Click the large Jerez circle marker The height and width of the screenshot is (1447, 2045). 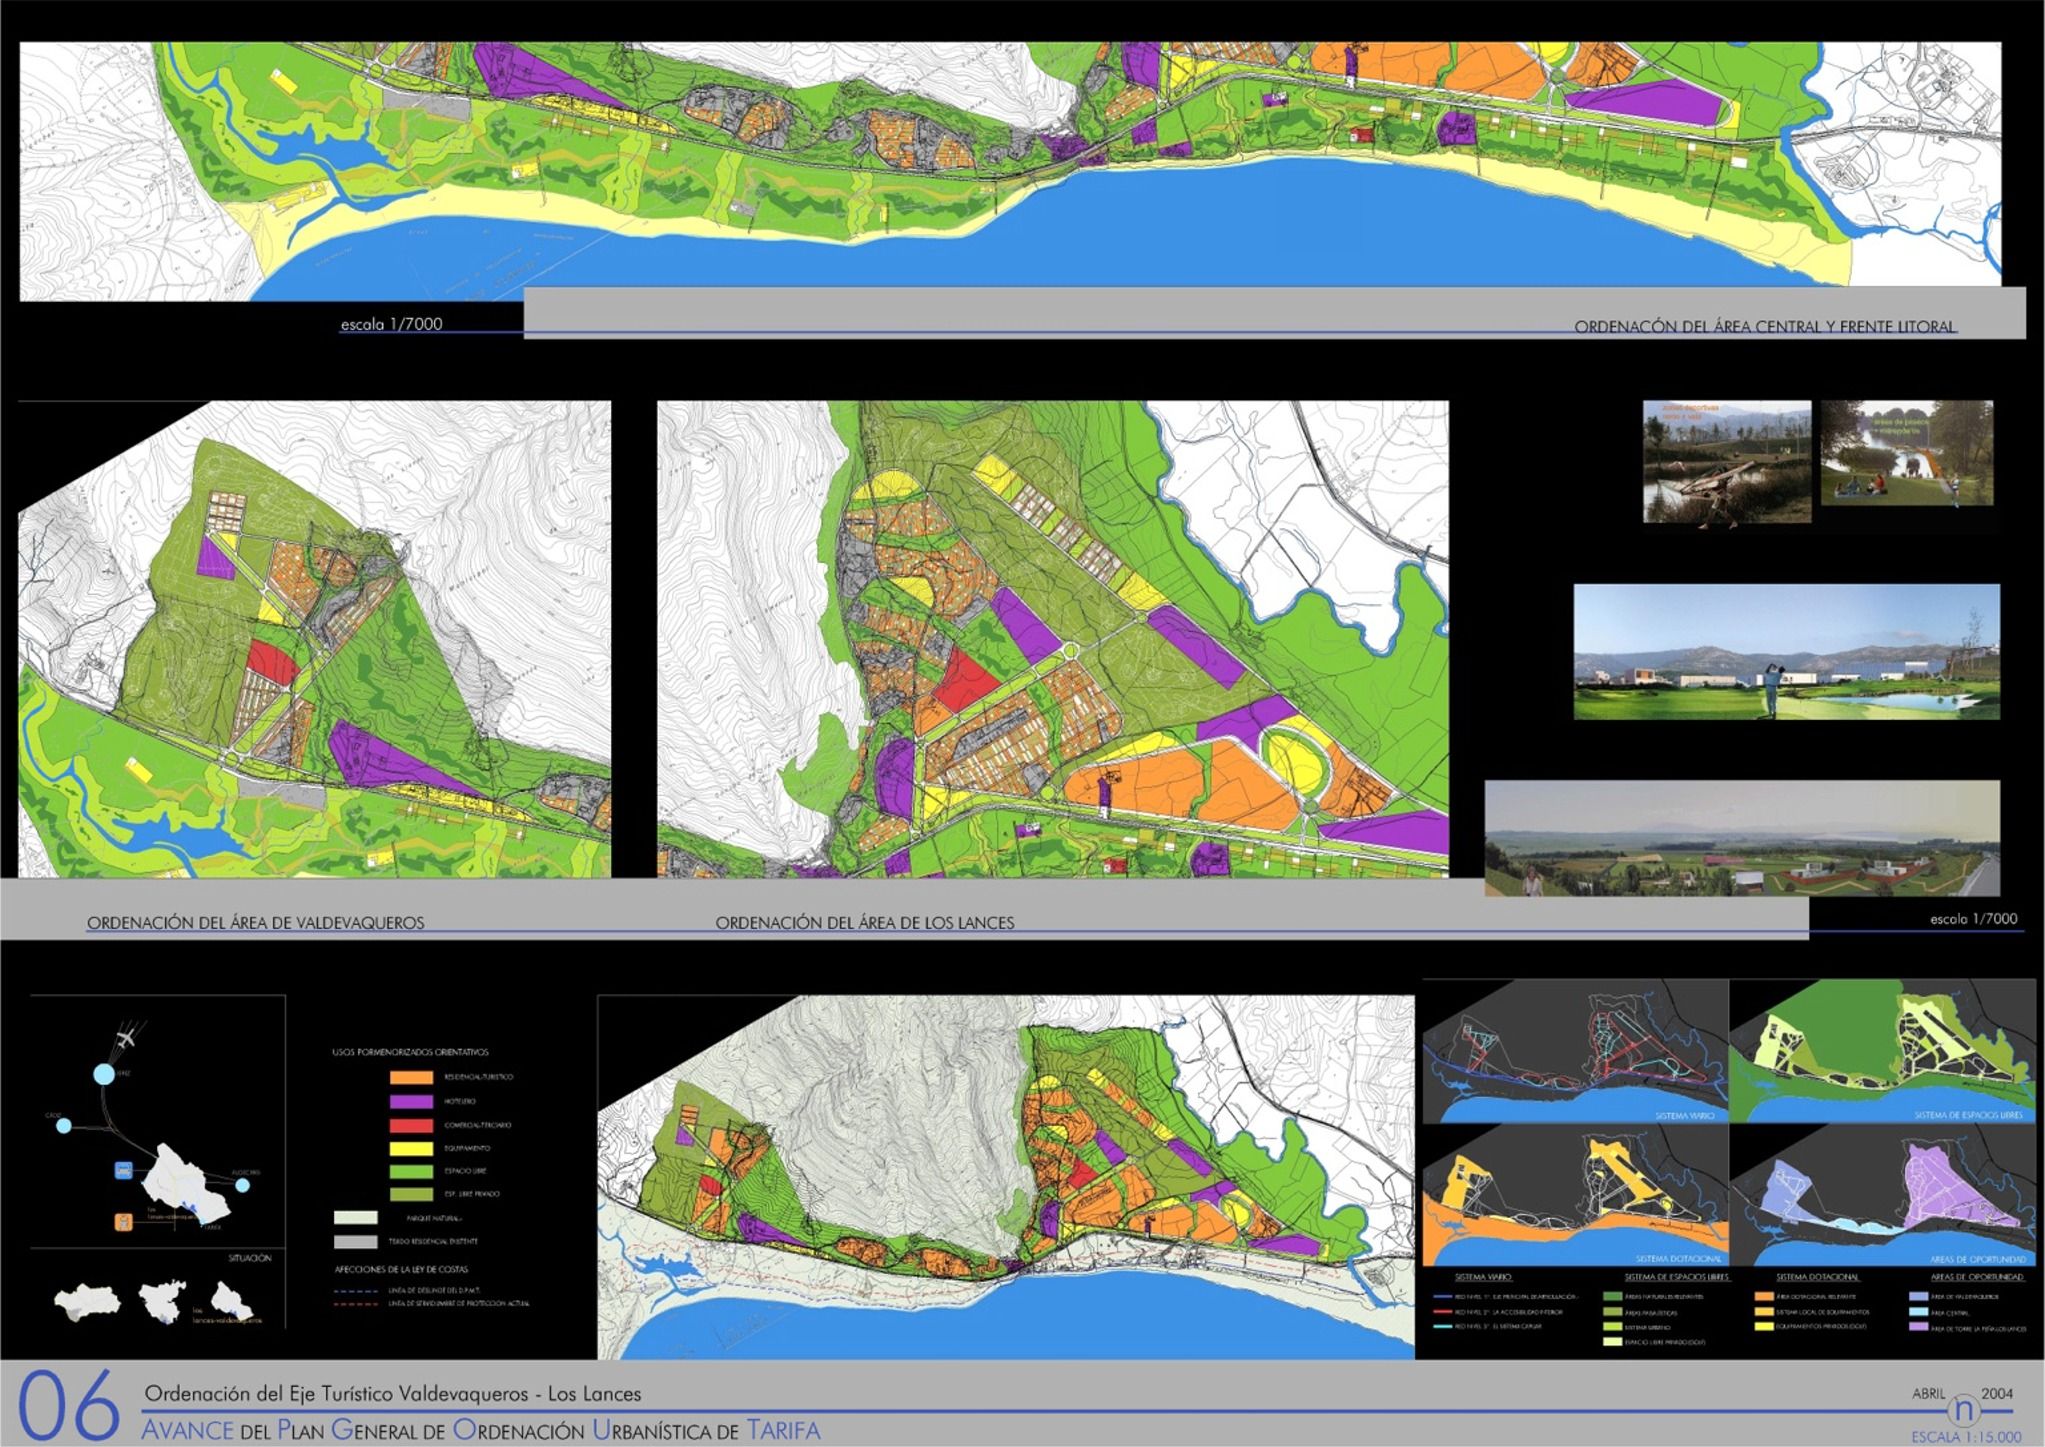(x=104, y=1074)
